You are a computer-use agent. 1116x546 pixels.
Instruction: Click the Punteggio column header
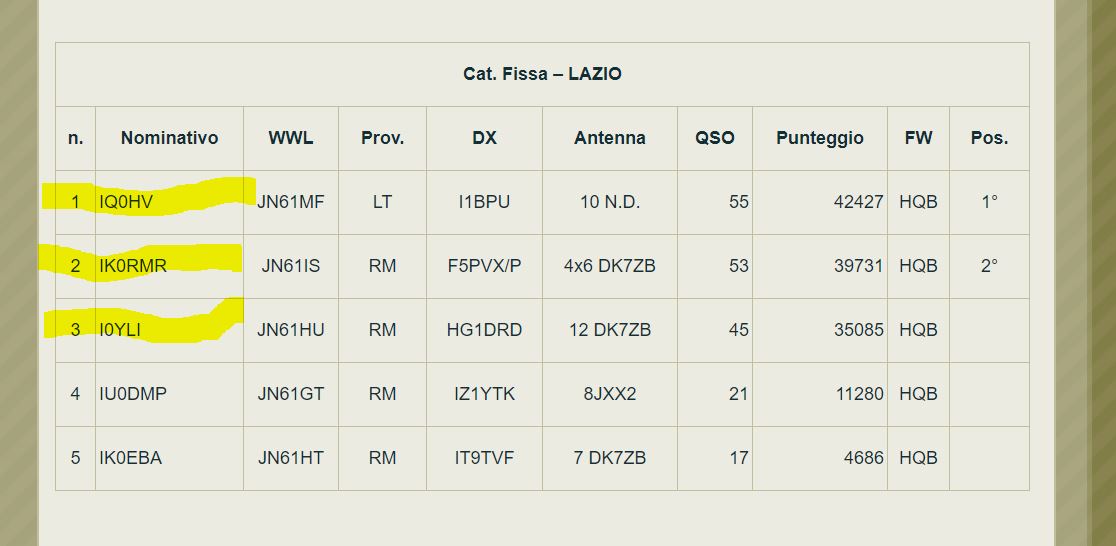(x=819, y=138)
